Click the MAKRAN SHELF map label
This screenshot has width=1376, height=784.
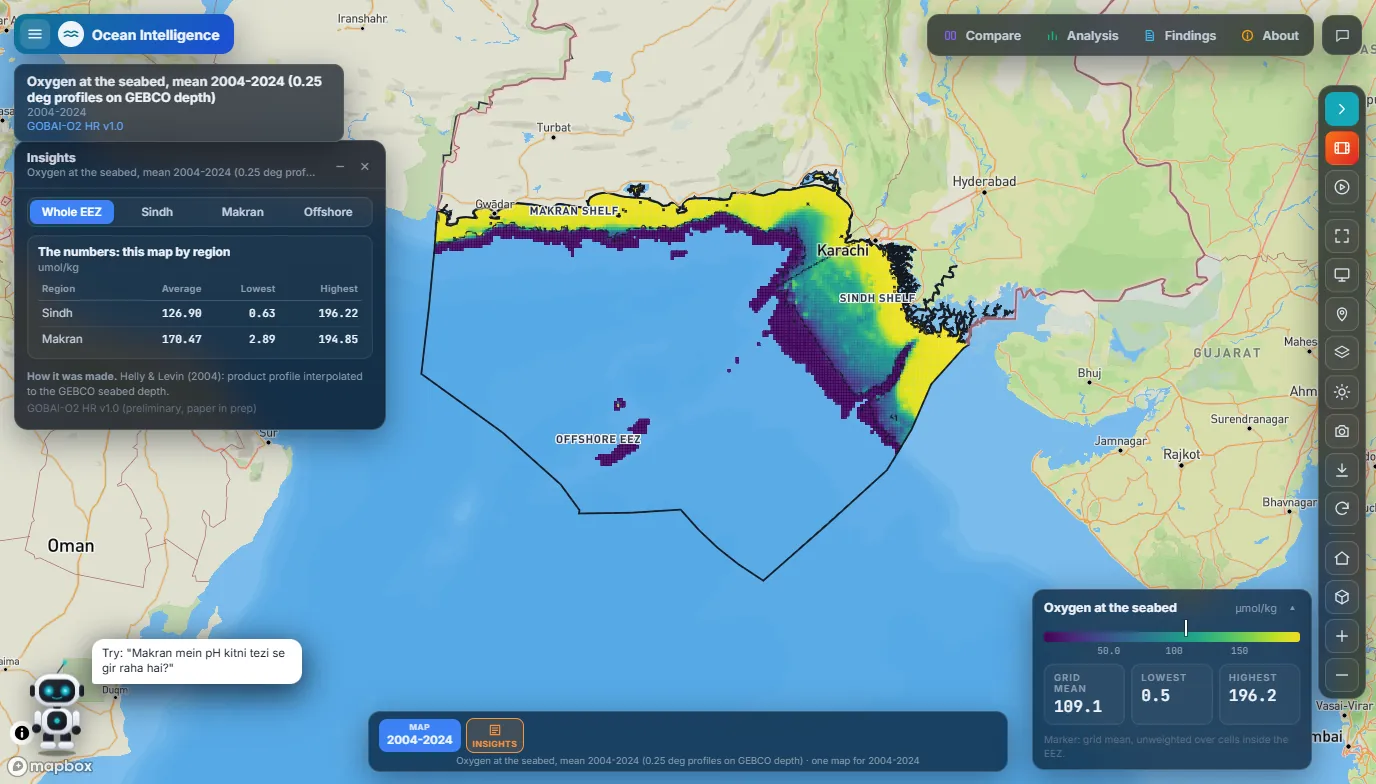[x=574, y=211]
